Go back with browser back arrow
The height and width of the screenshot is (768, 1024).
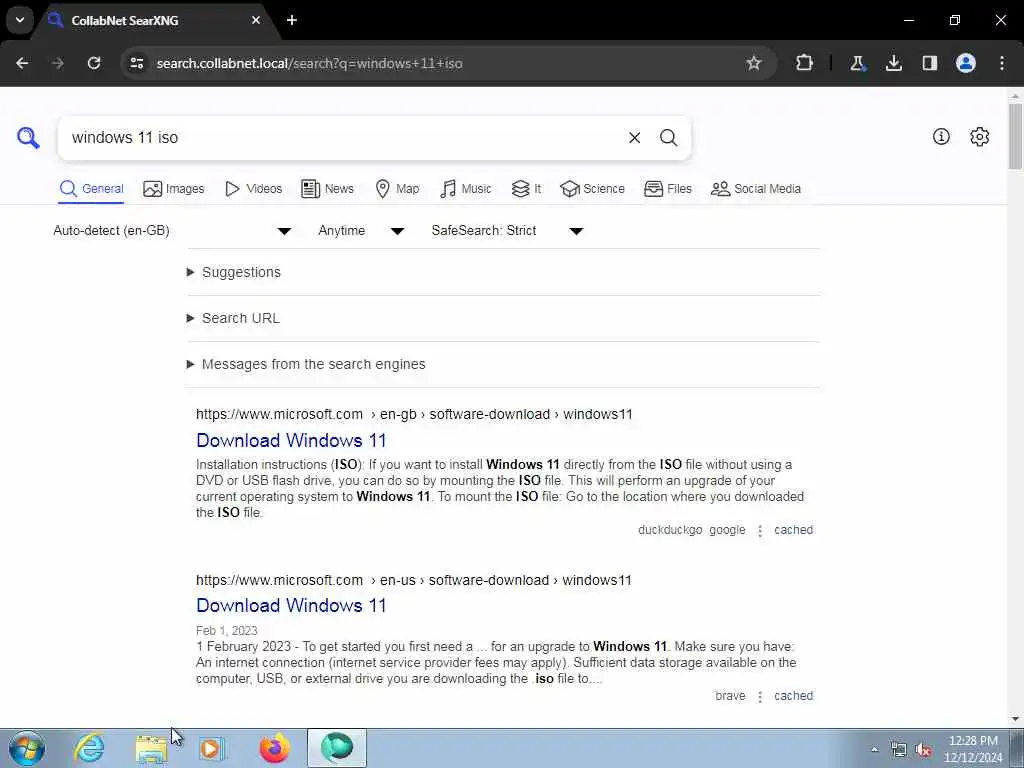[x=22, y=63]
